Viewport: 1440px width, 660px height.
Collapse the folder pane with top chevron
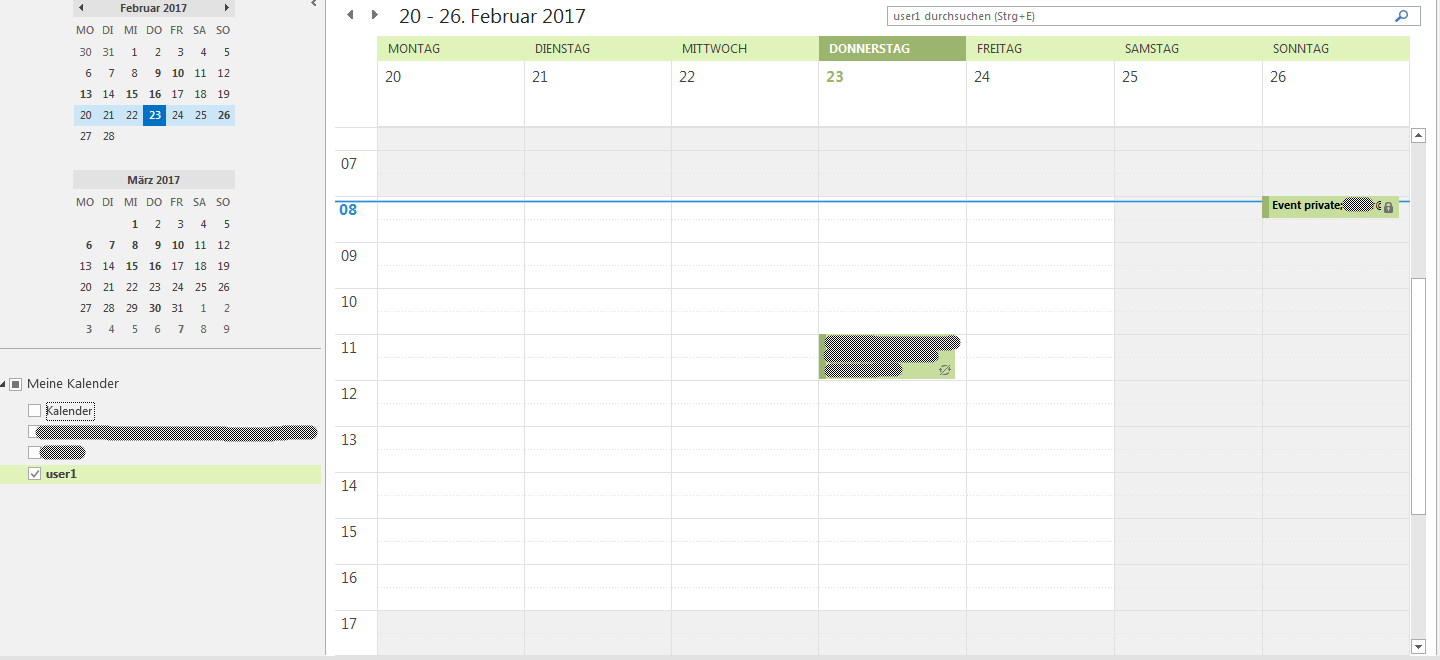tap(314, 4)
